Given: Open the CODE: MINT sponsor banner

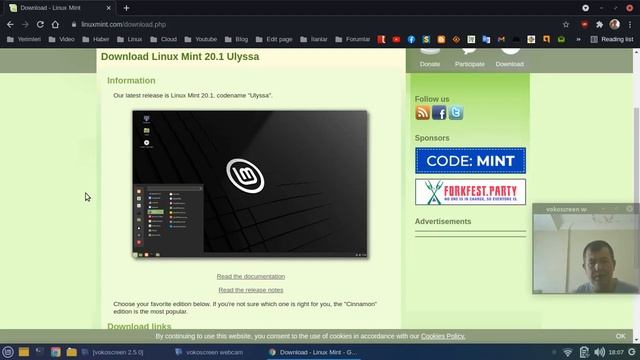Looking at the screenshot, I should pos(470,161).
